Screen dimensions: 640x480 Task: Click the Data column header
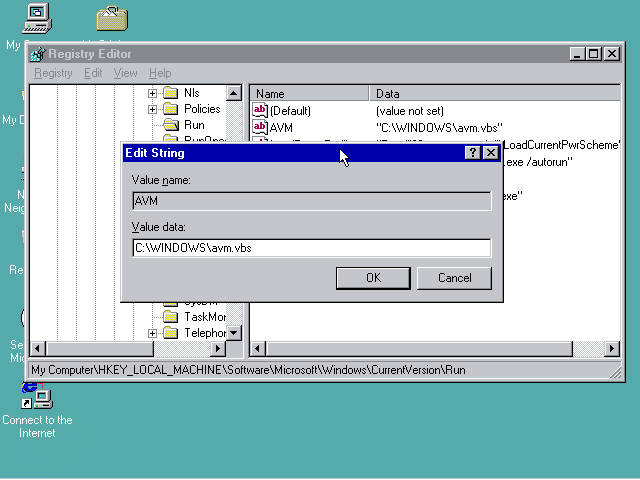[495, 93]
